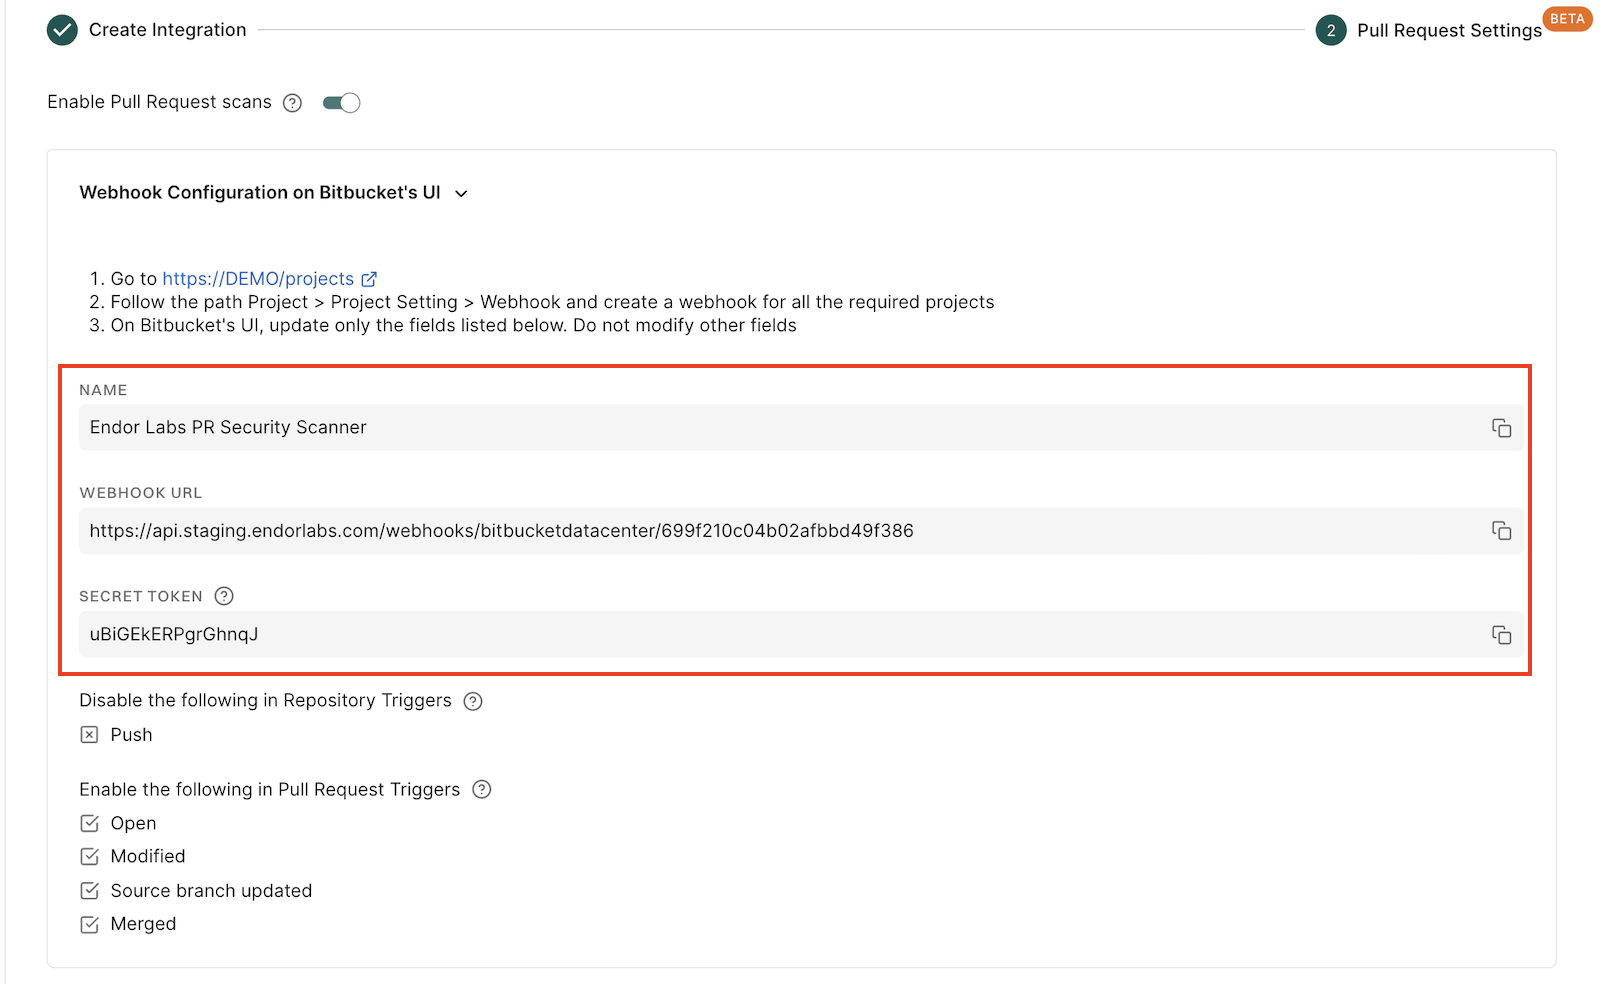Uncheck the Merged pull request trigger

90,923
